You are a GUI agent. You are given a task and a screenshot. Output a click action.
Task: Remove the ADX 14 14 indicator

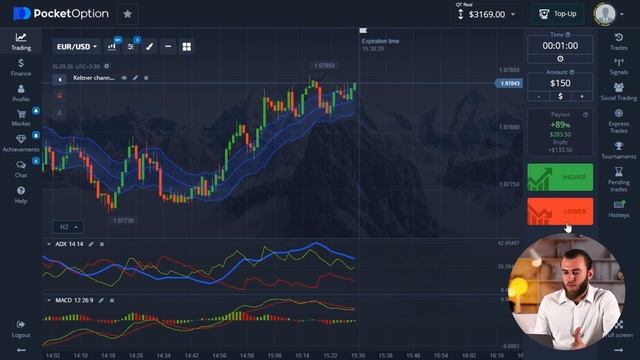tap(102, 244)
